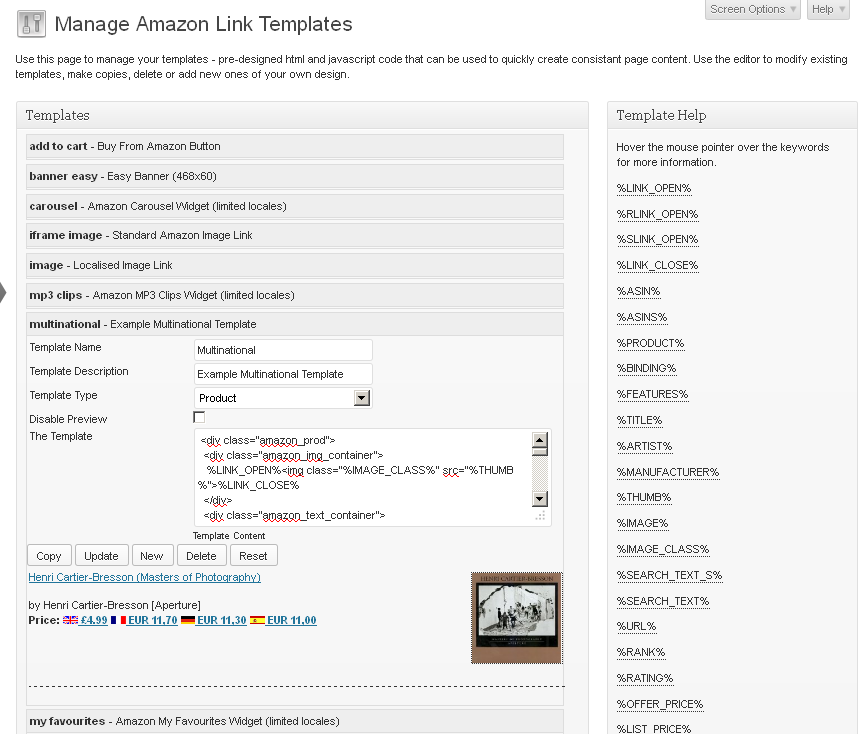Click the %LIST_PRICE% keyword
This screenshot has width=861, height=734.
pyautogui.click(x=653, y=729)
